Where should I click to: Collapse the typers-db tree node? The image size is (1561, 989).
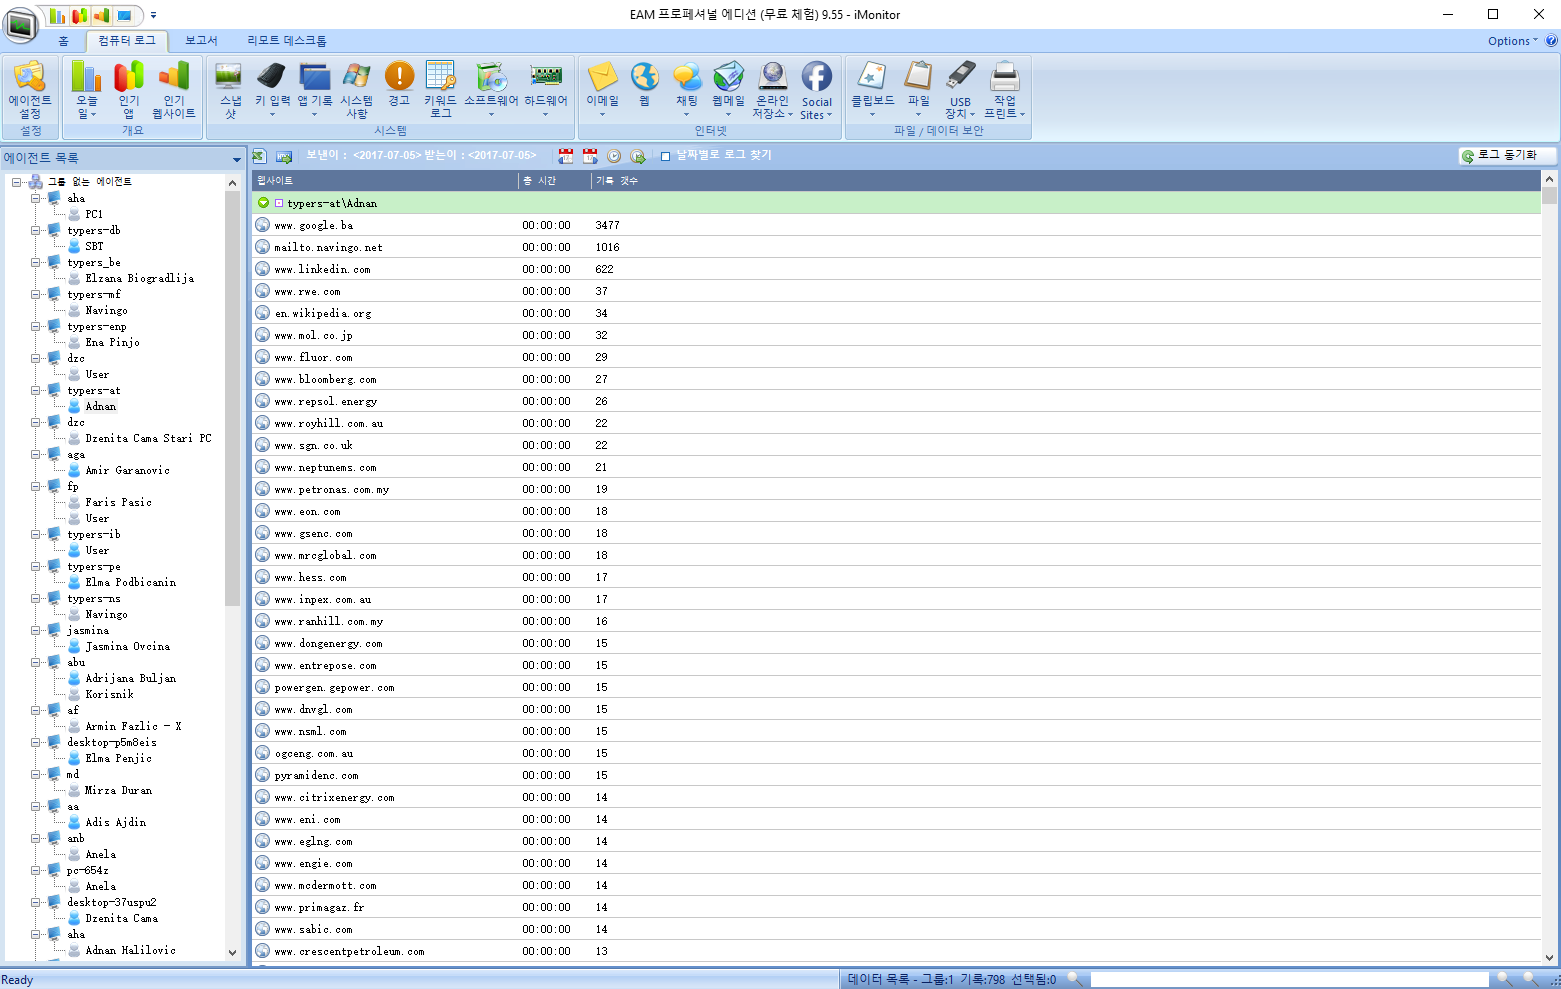(36, 230)
